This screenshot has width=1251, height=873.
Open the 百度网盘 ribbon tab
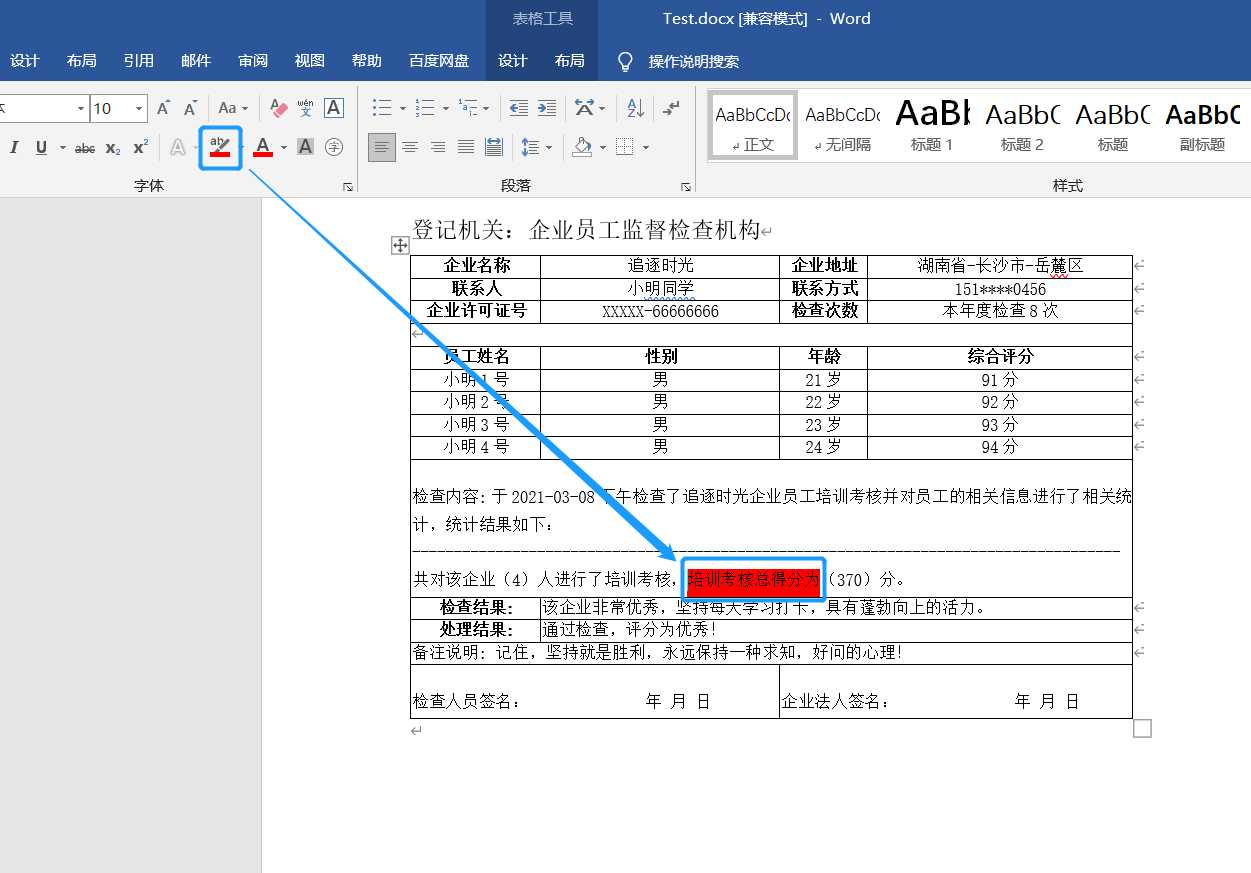(439, 61)
